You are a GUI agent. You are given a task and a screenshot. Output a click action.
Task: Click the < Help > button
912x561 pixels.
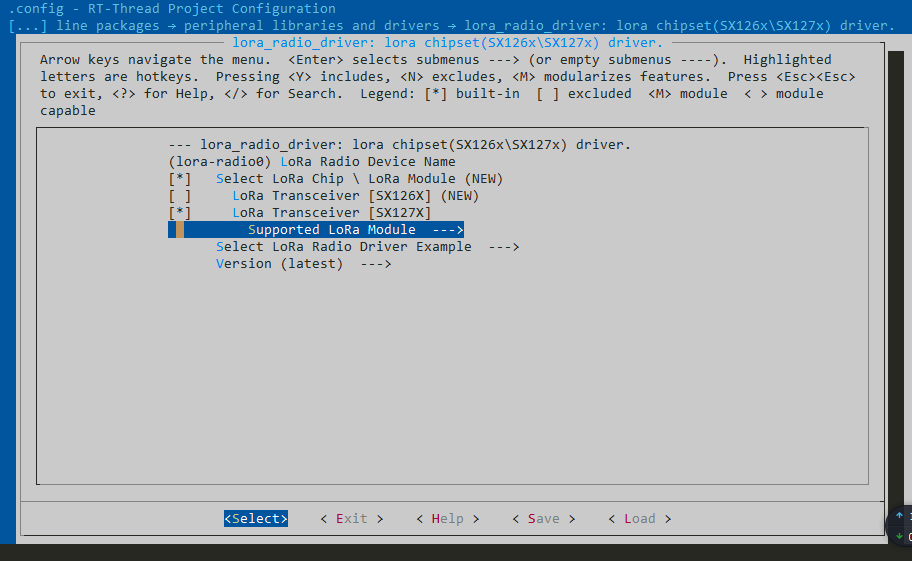point(448,519)
